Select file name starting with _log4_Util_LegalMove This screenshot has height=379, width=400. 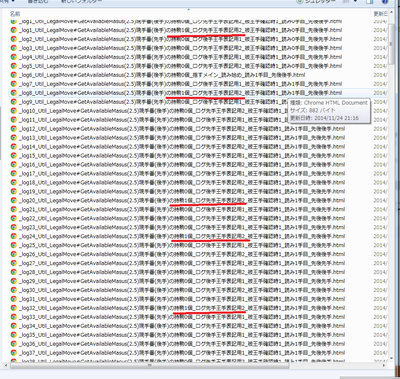(x=180, y=57)
